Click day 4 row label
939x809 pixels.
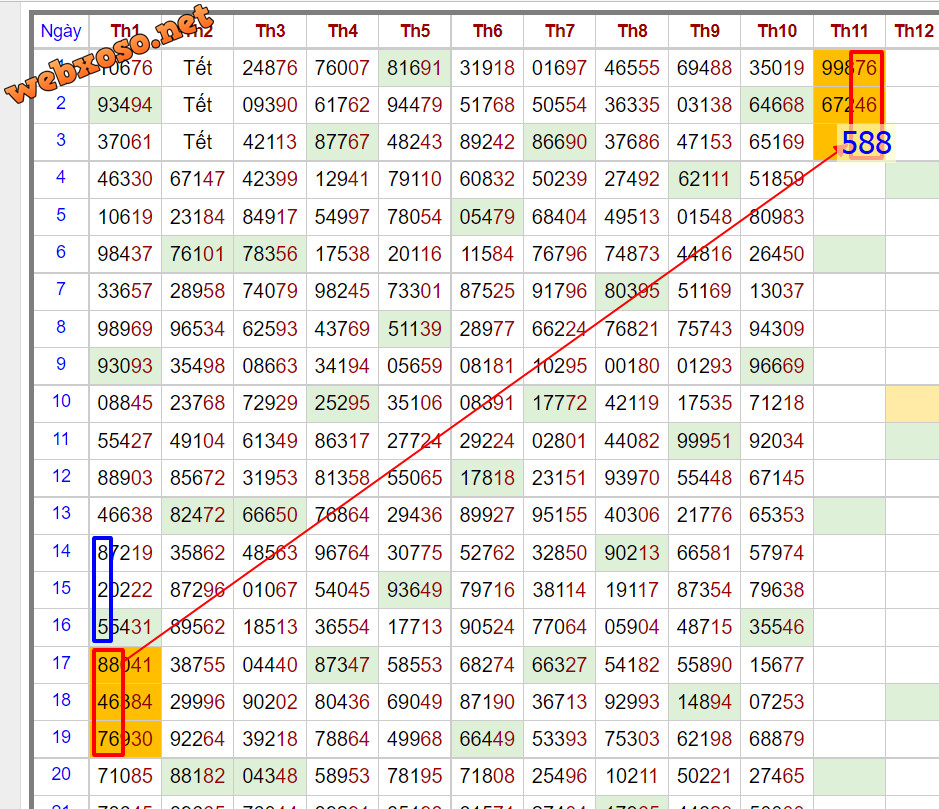61,178
